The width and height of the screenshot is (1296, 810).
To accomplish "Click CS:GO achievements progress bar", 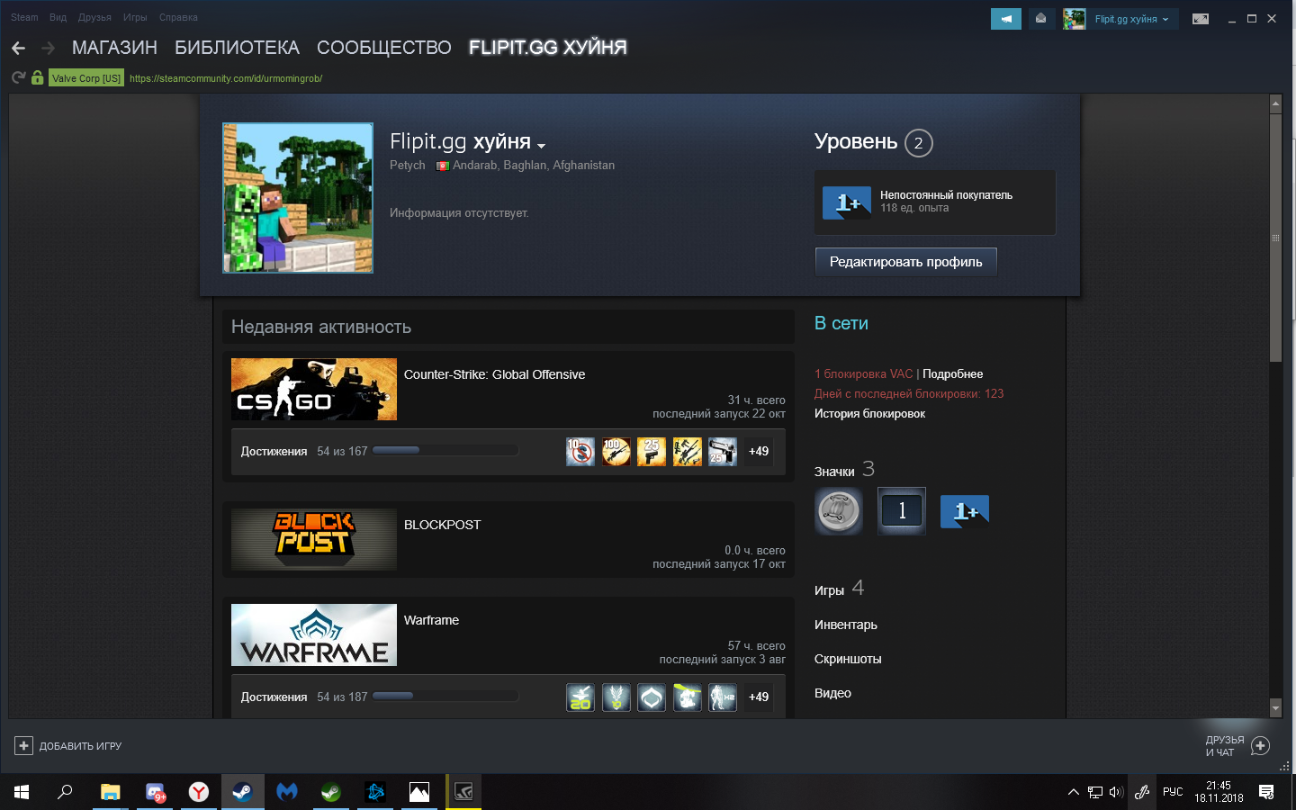I will (x=446, y=451).
